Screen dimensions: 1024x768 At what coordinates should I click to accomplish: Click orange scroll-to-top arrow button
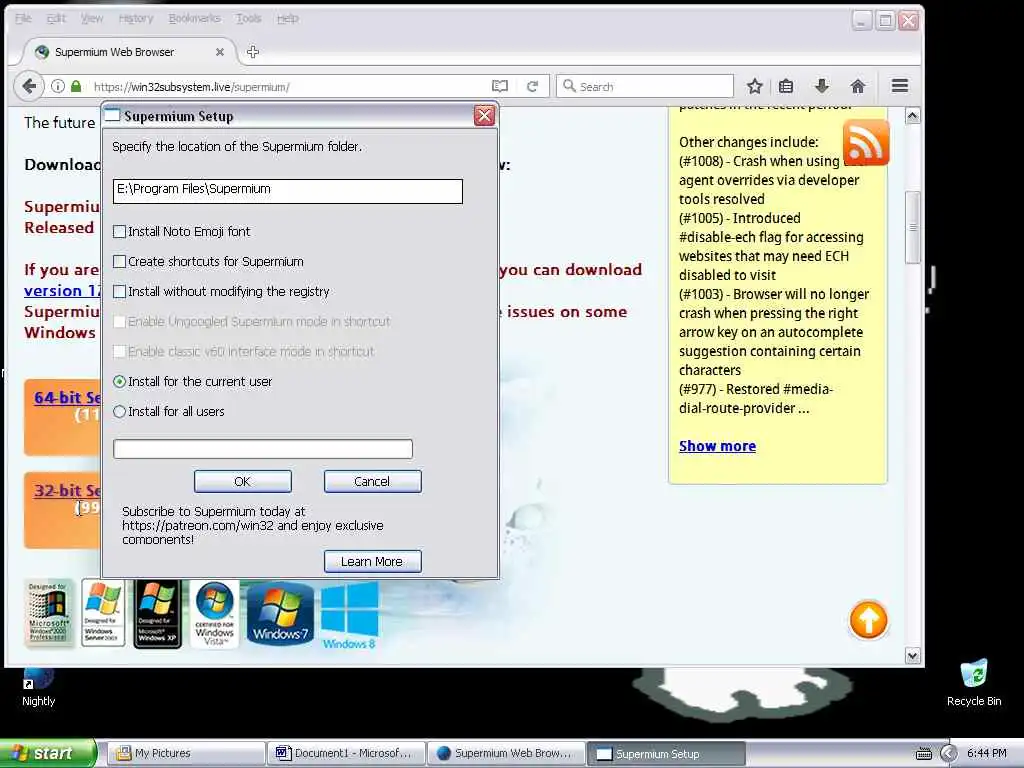click(x=868, y=620)
